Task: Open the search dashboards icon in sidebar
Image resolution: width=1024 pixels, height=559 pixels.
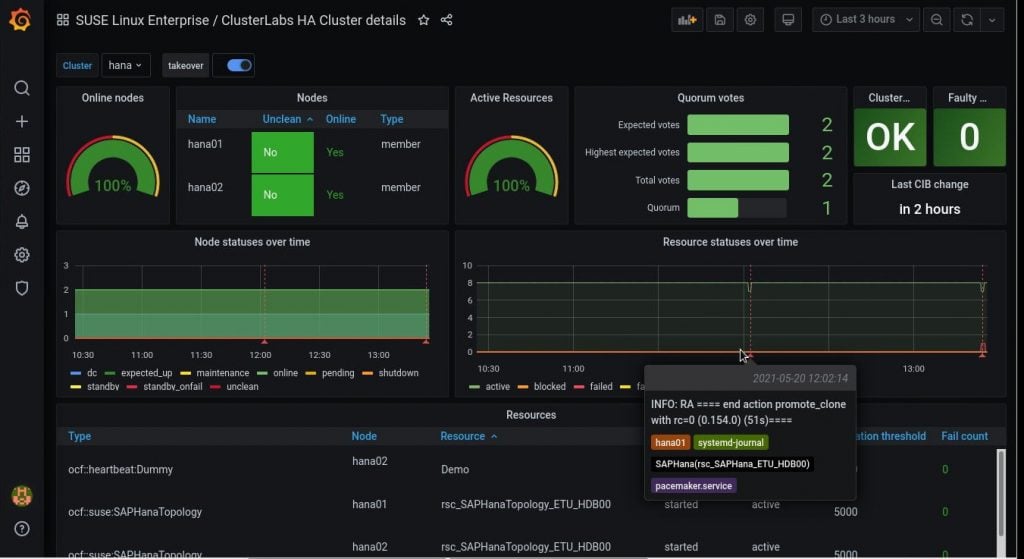Action: click(x=22, y=88)
